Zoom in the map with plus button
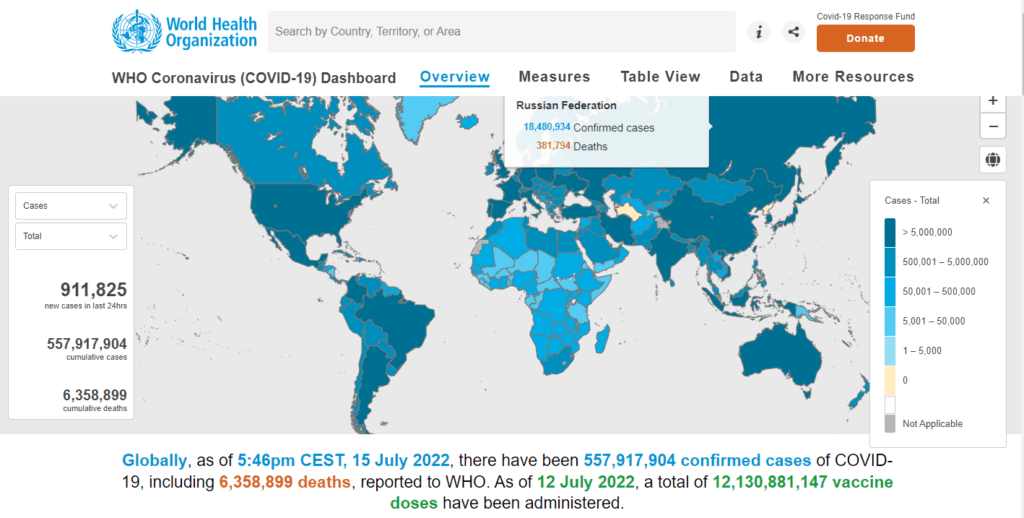 pos(993,101)
